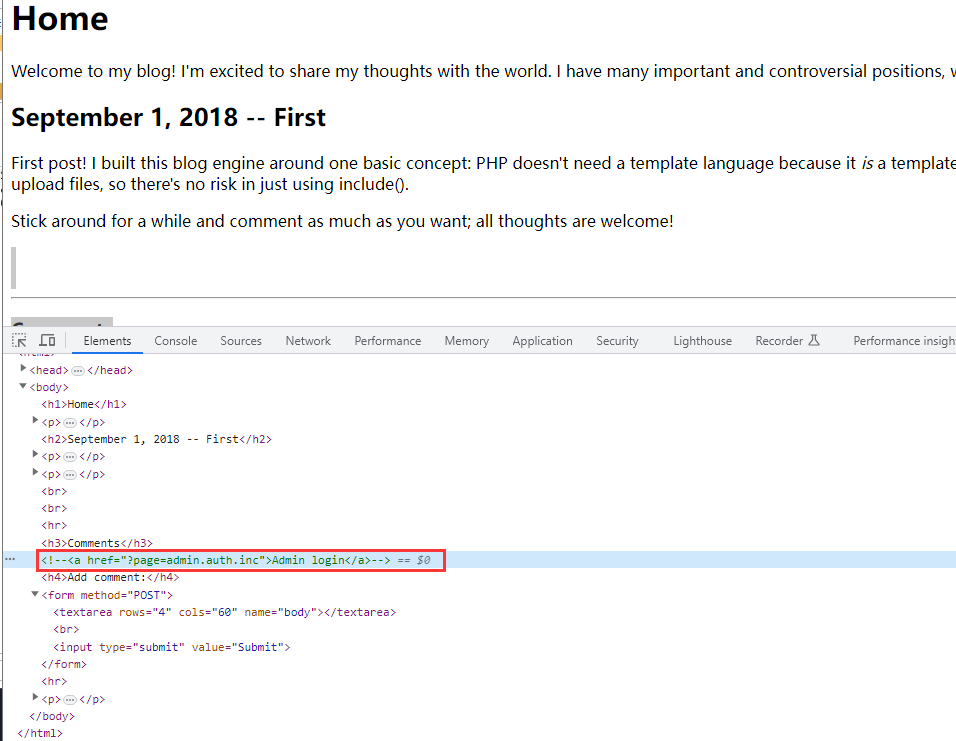This screenshot has height=741, width=956.
Task: Open the Application tab
Action: coord(542,341)
